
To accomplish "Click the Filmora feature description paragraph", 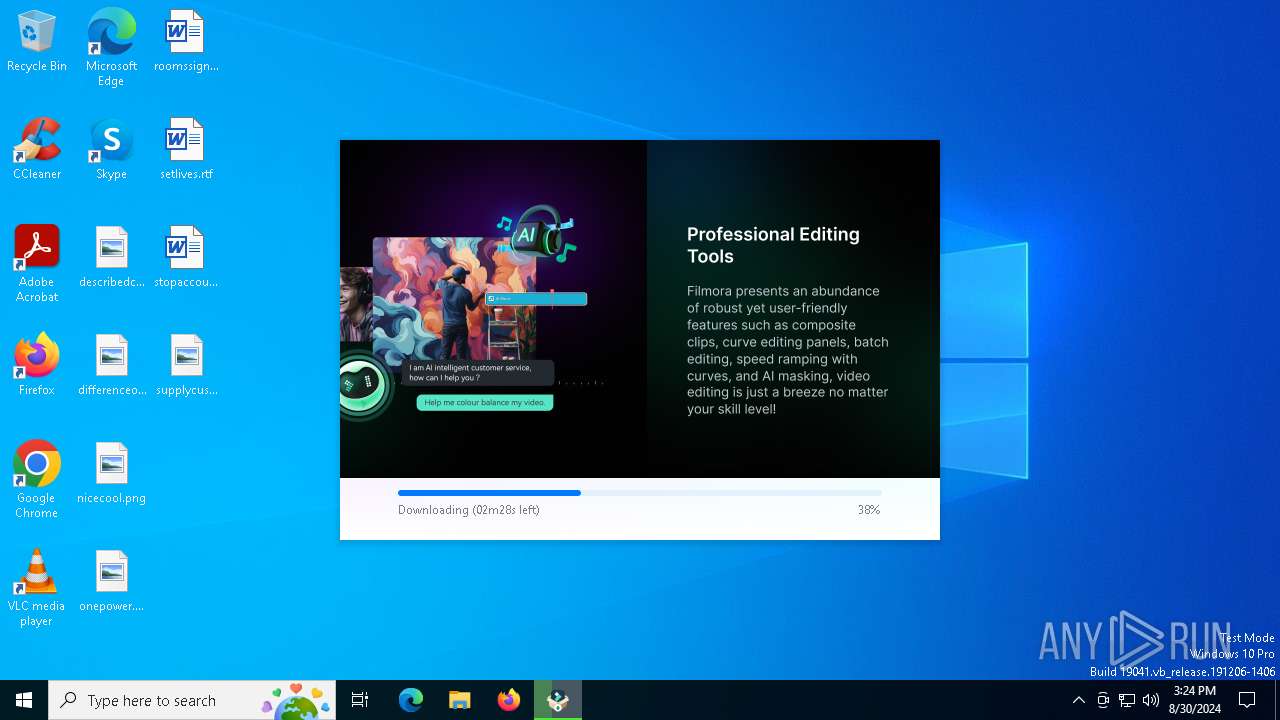I will pyautogui.click(x=788, y=350).
